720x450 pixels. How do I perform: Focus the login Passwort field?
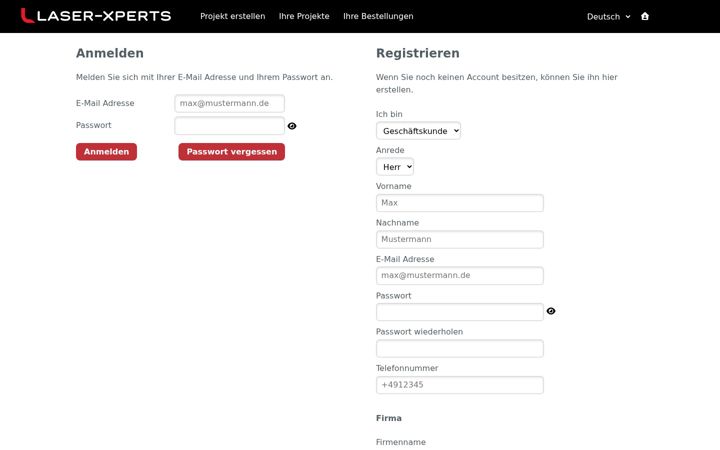pos(230,126)
